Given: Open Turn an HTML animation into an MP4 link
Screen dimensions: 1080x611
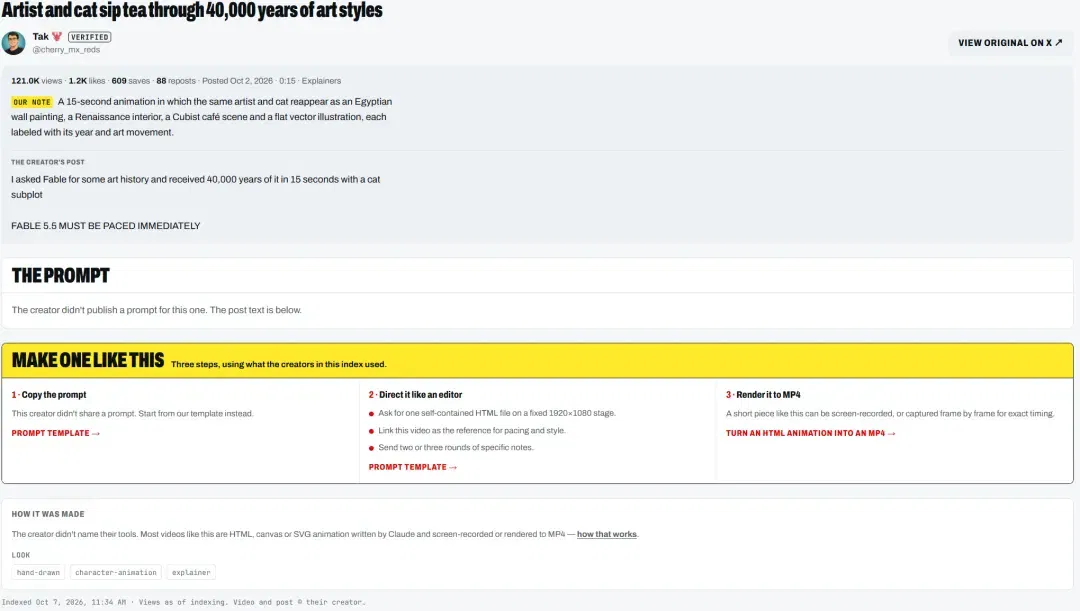Looking at the screenshot, I should click(x=811, y=433).
